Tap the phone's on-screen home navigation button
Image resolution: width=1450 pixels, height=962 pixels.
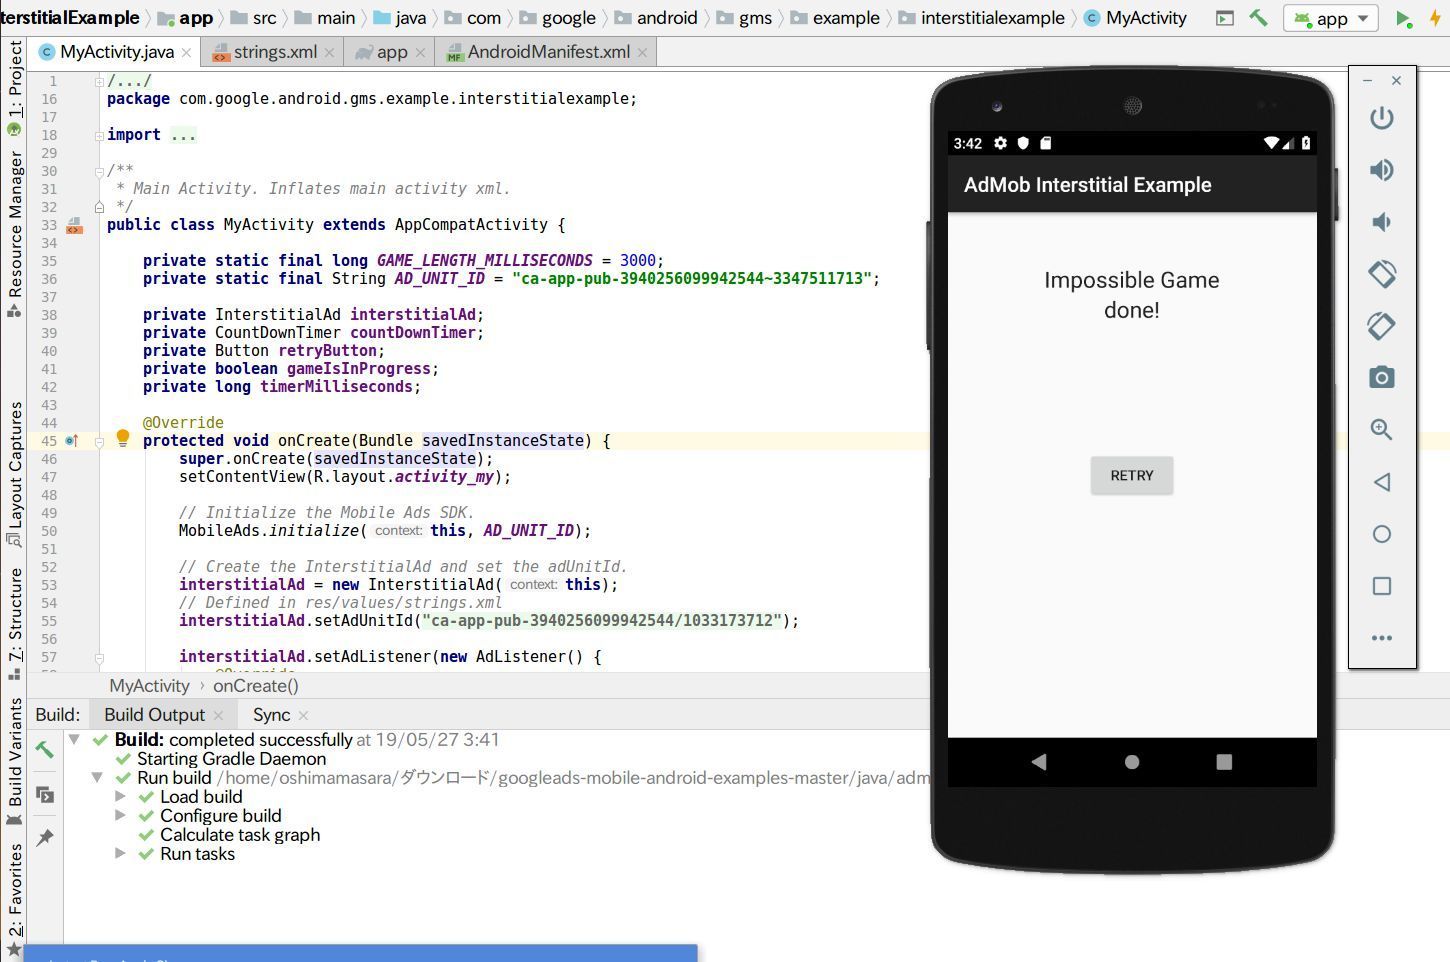1131,762
